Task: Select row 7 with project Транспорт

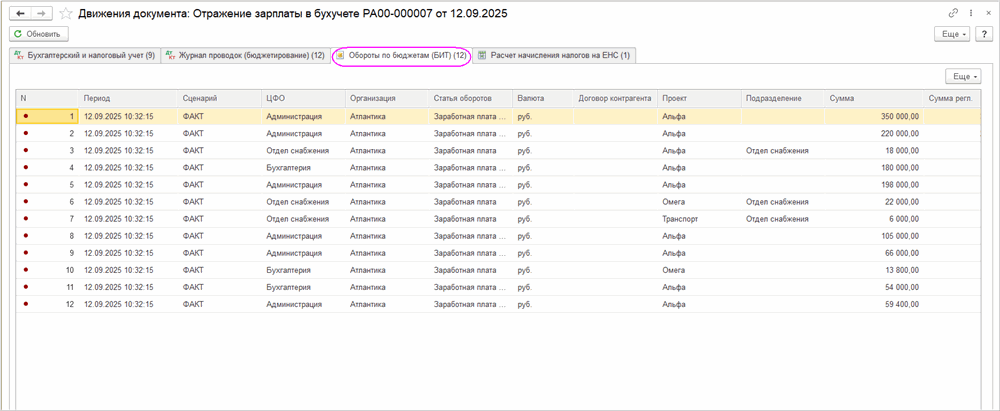Action: (x=680, y=218)
